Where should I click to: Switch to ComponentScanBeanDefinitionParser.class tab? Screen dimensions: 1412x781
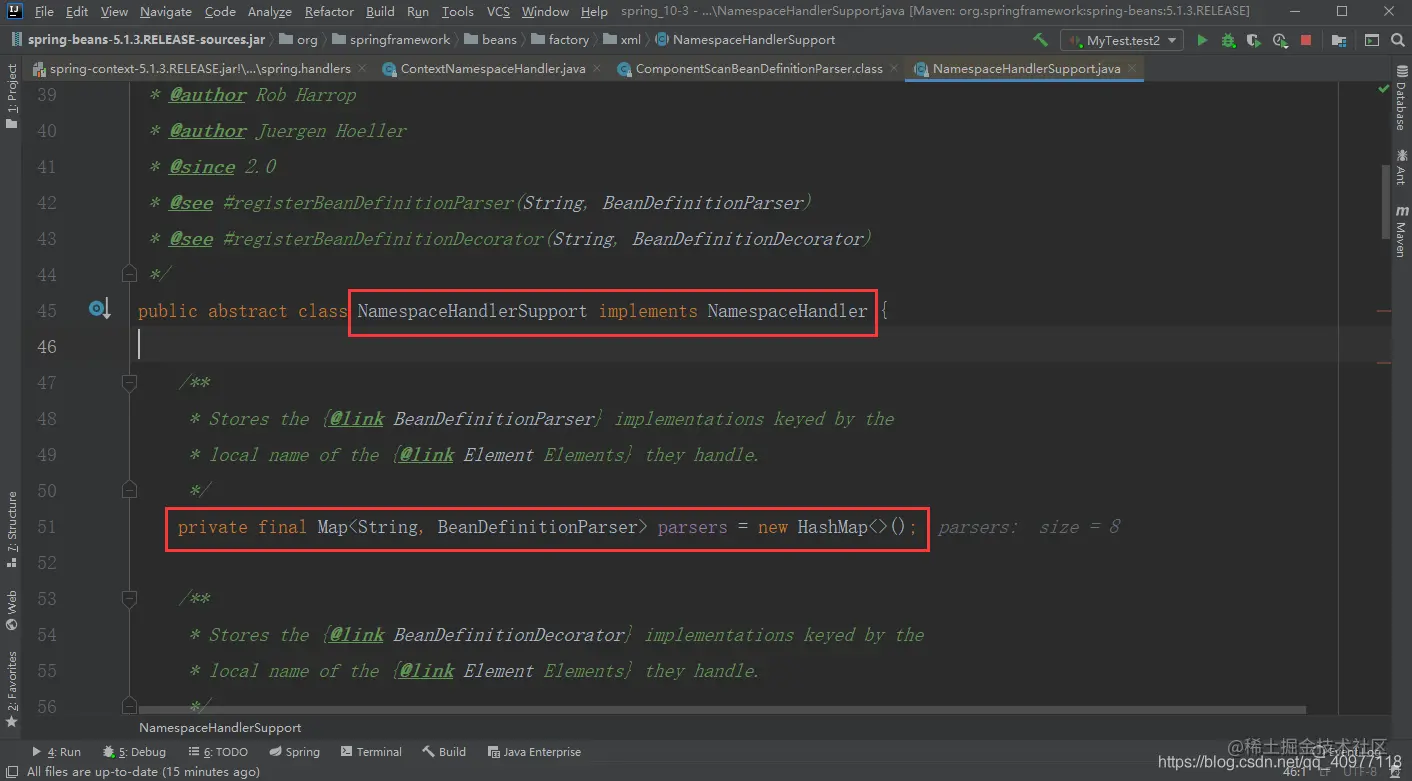[758, 69]
